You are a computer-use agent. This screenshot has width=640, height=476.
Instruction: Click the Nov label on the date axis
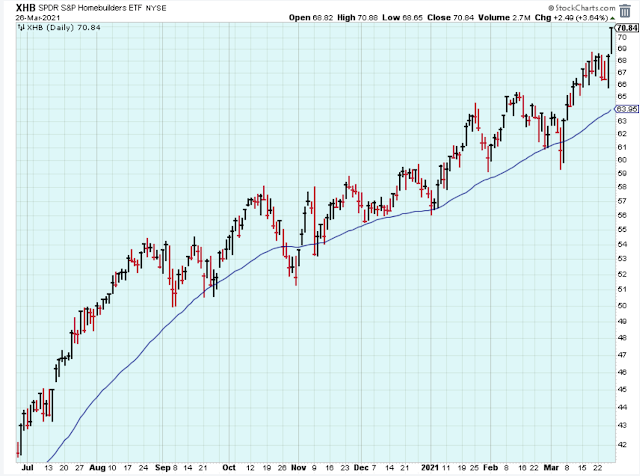298,467
